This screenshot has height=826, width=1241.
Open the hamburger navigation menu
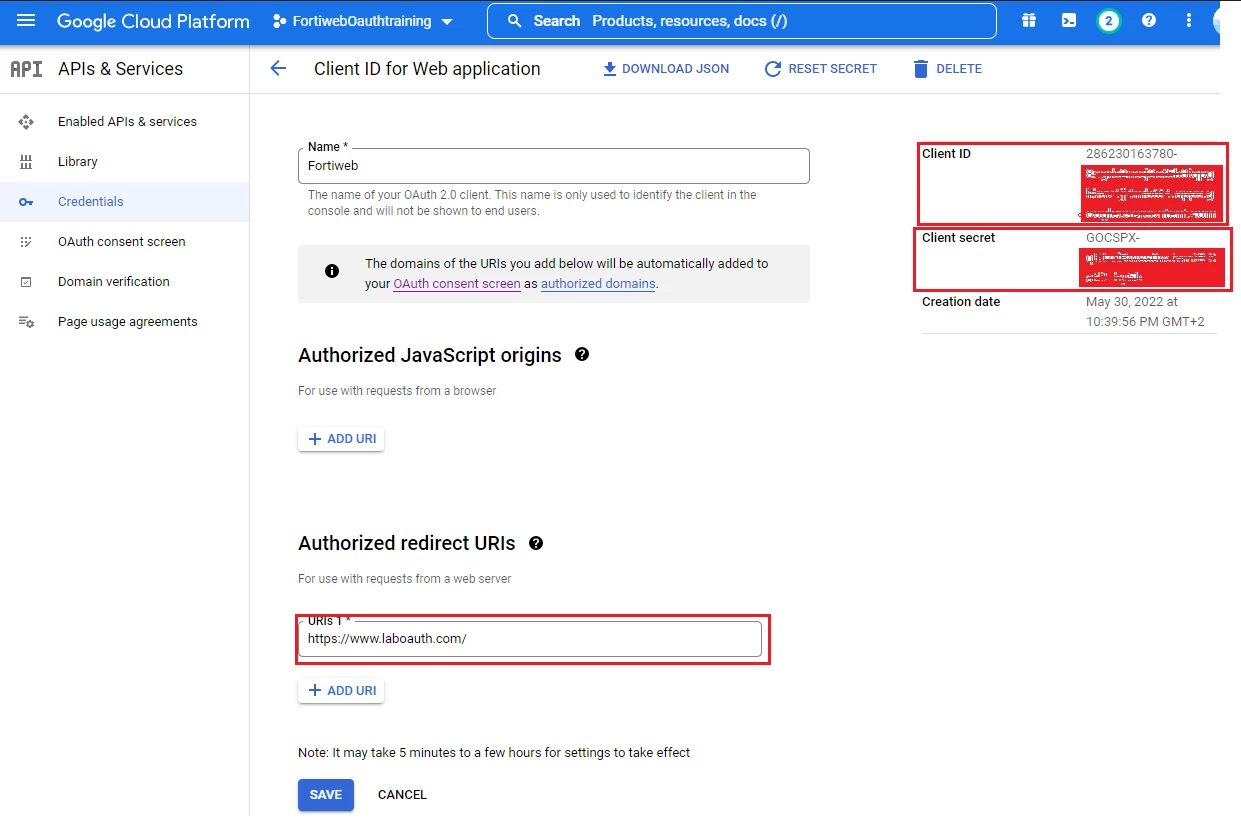(26, 21)
